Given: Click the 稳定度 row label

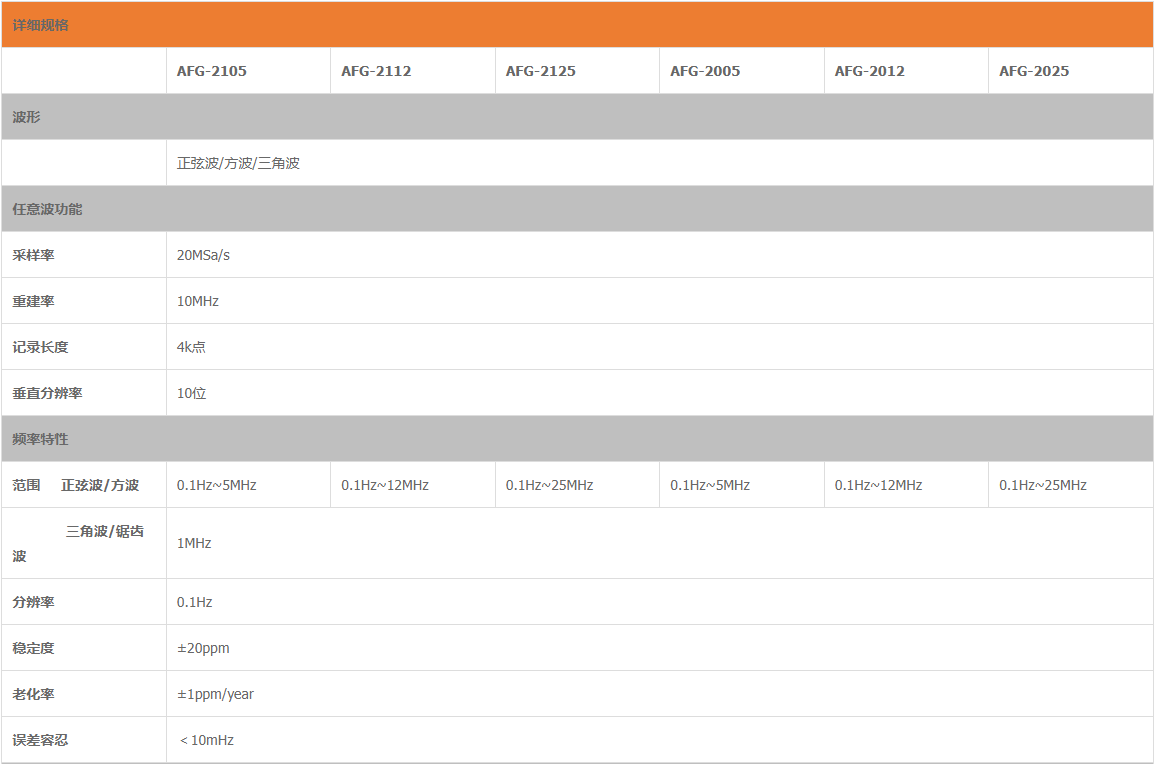Looking at the screenshot, I should [33, 648].
